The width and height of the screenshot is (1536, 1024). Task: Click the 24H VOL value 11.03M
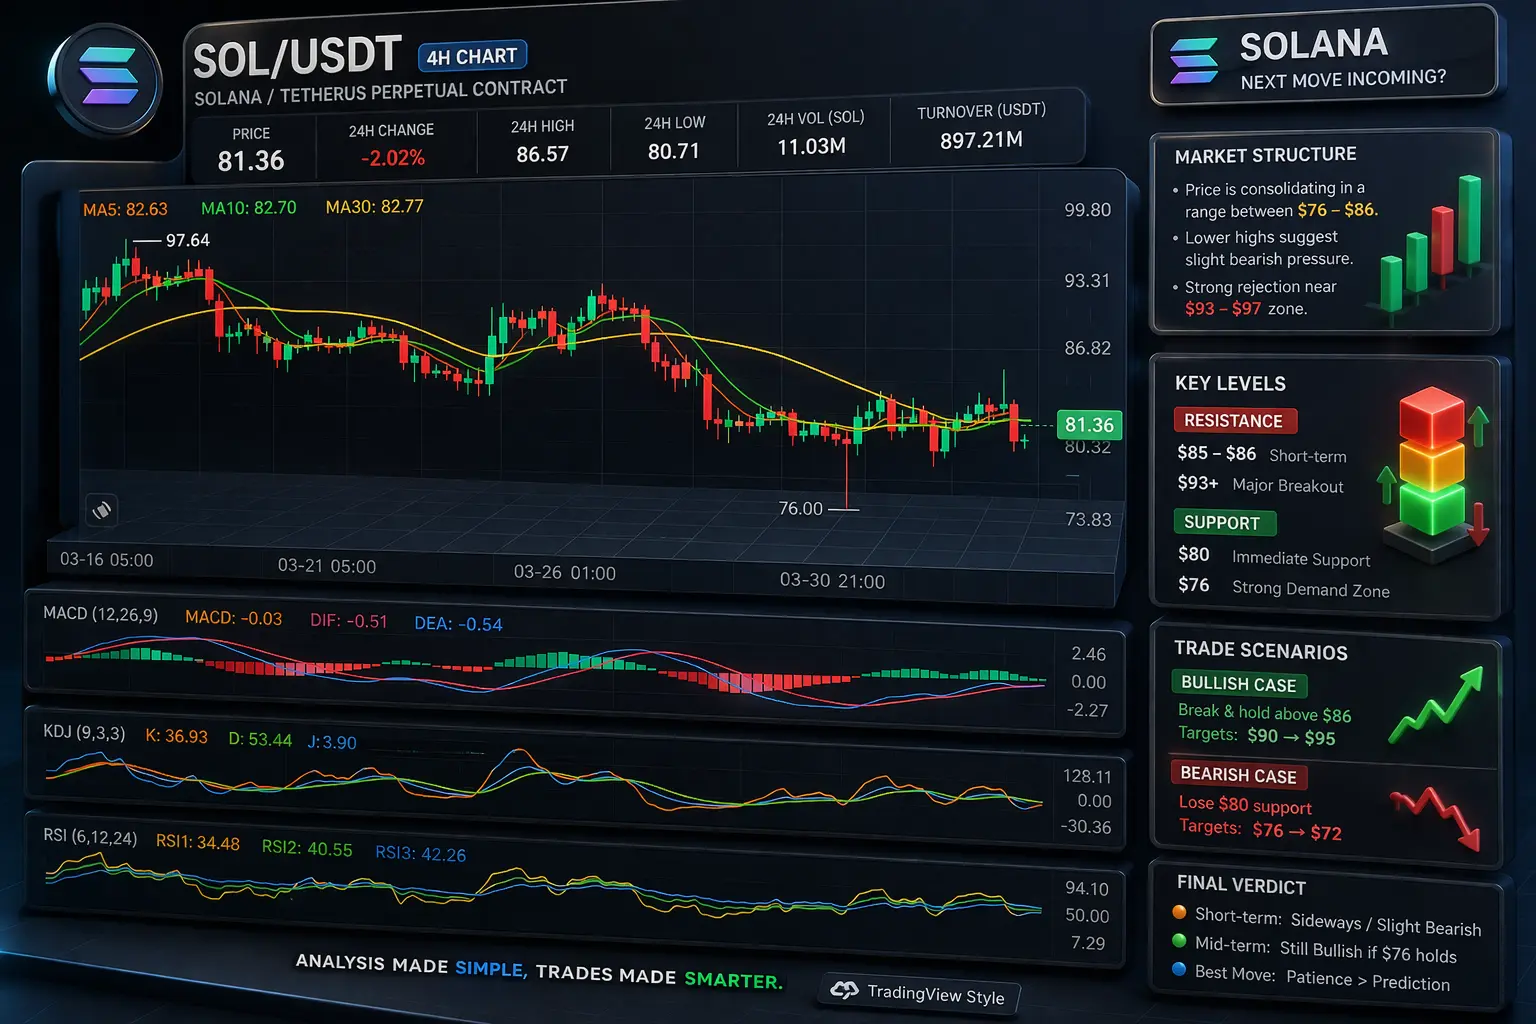811,146
